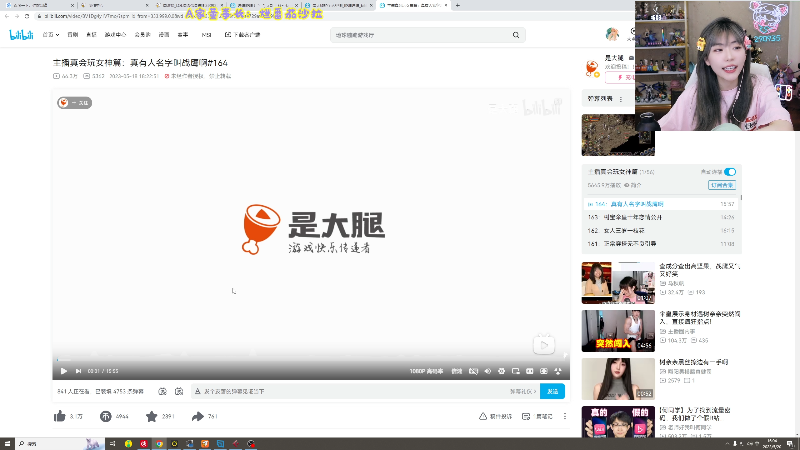
Task: Open recommended video thumbnail of long-haired girl
Action: (618, 379)
